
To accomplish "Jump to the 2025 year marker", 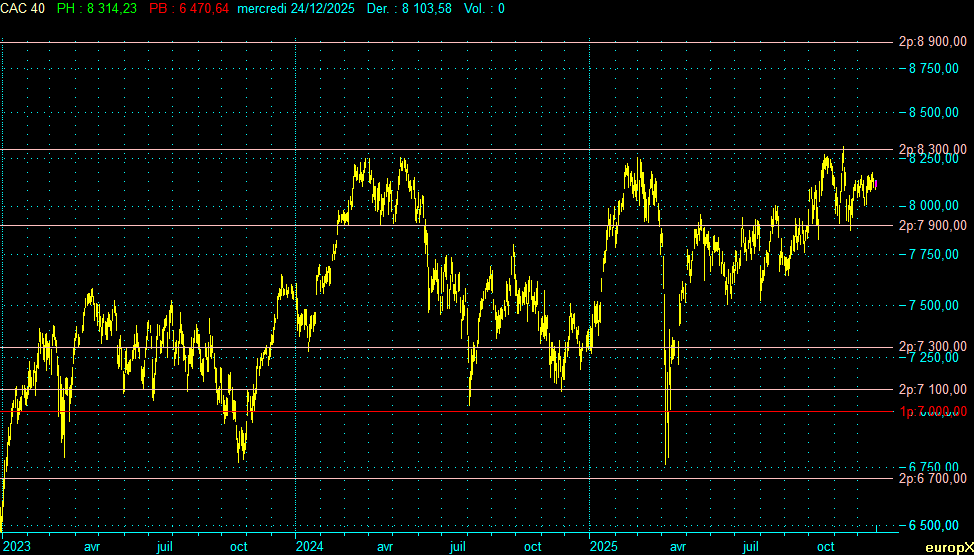I will click(603, 547).
